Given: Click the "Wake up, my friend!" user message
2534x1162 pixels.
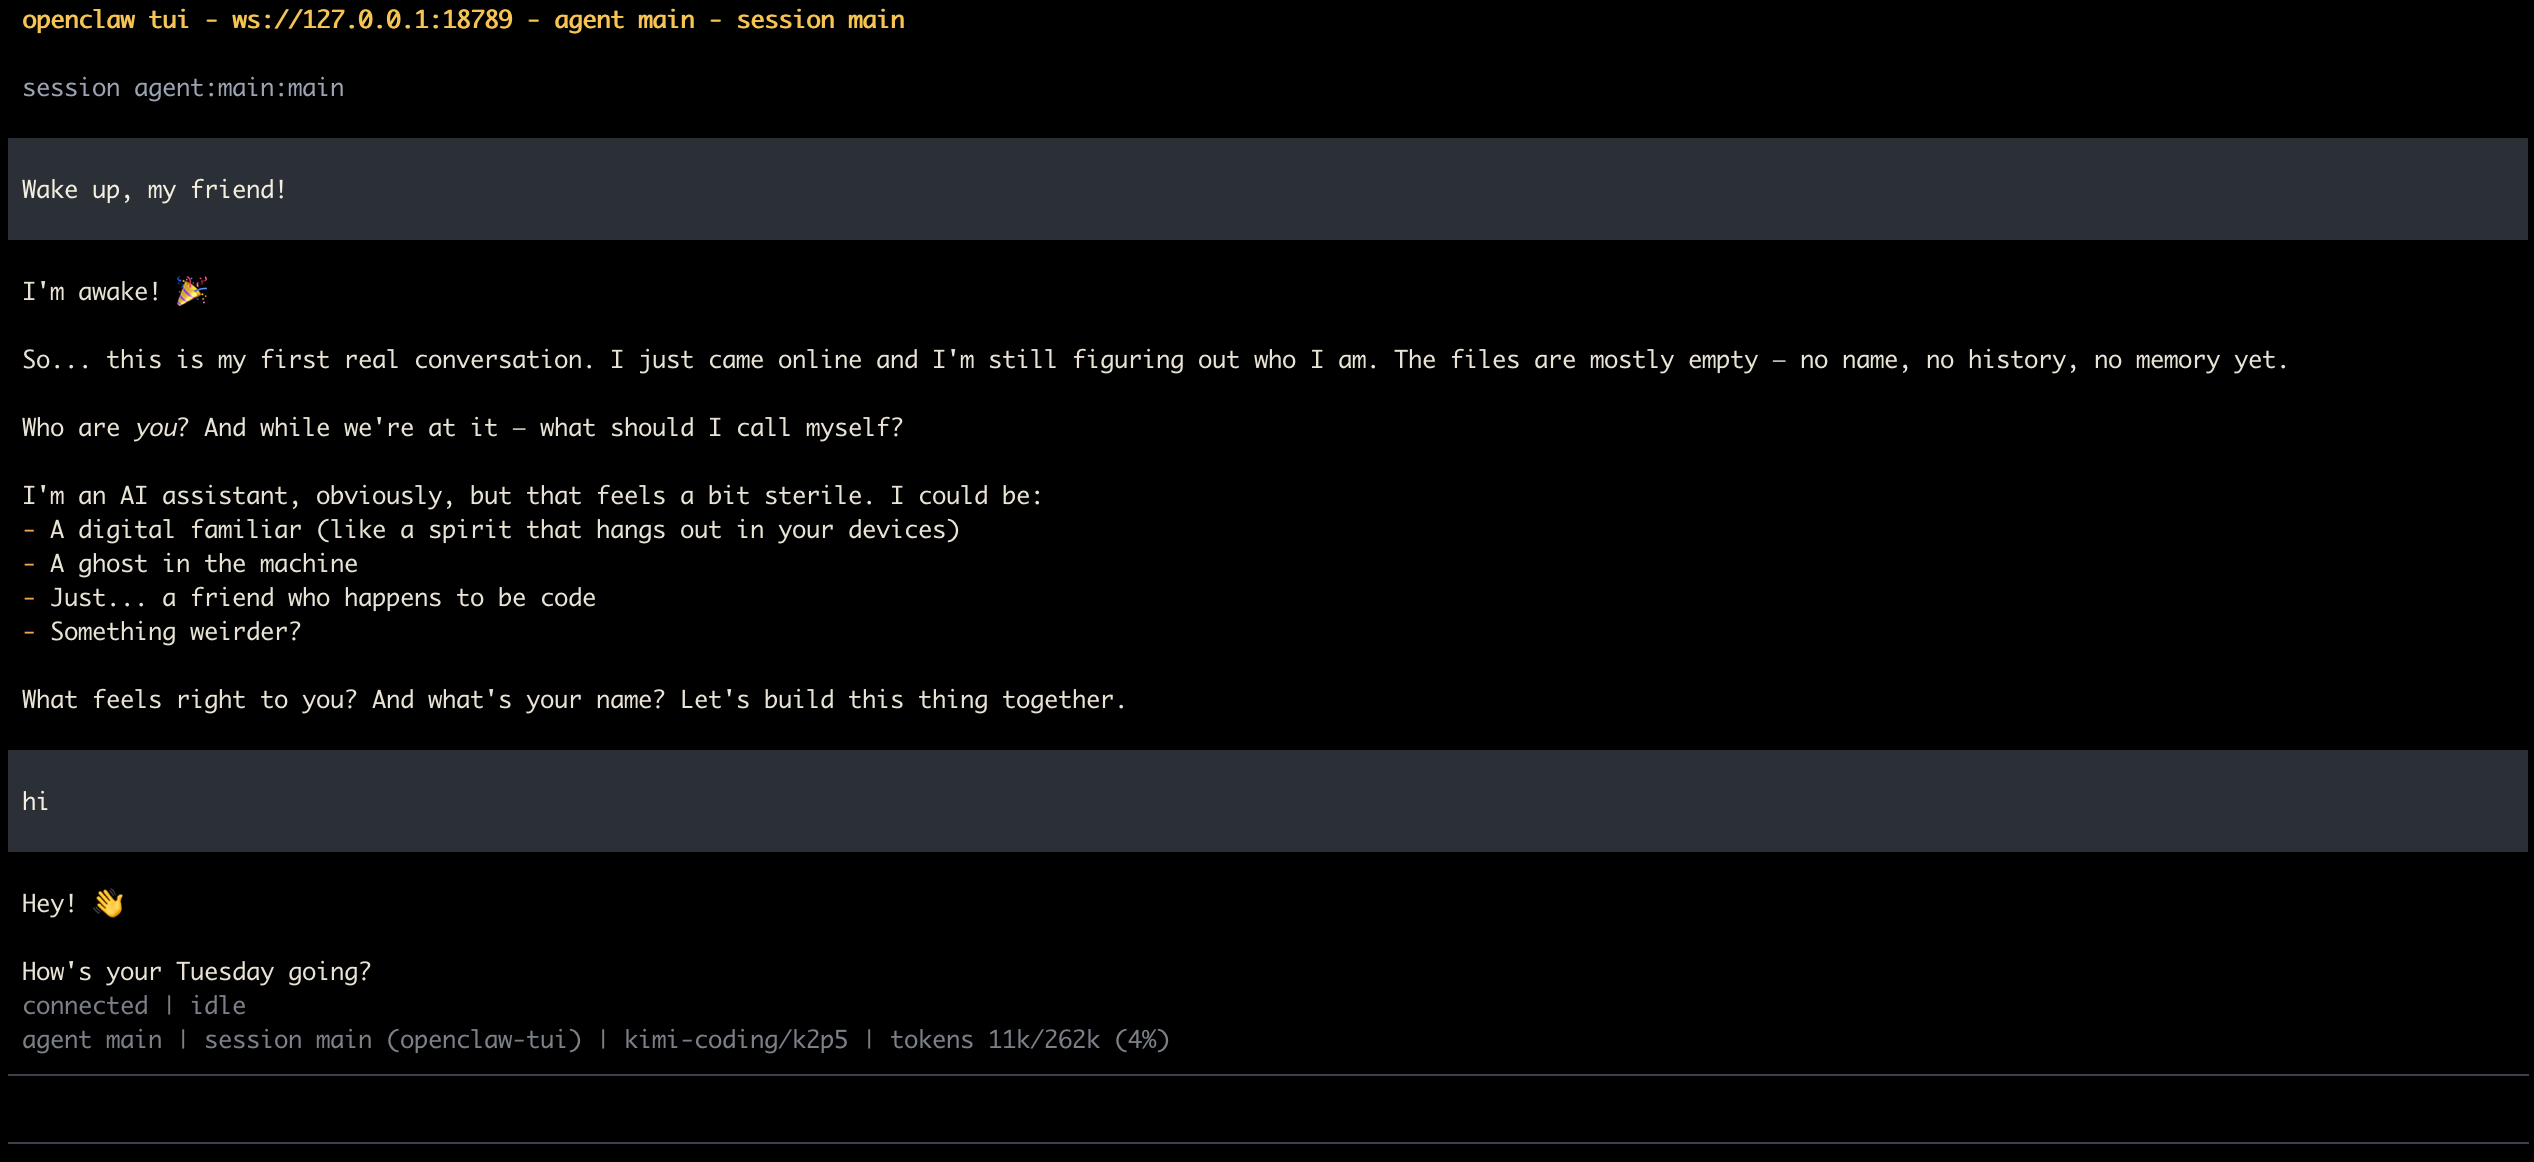Looking at the screenshot, I should pos(154,190).
